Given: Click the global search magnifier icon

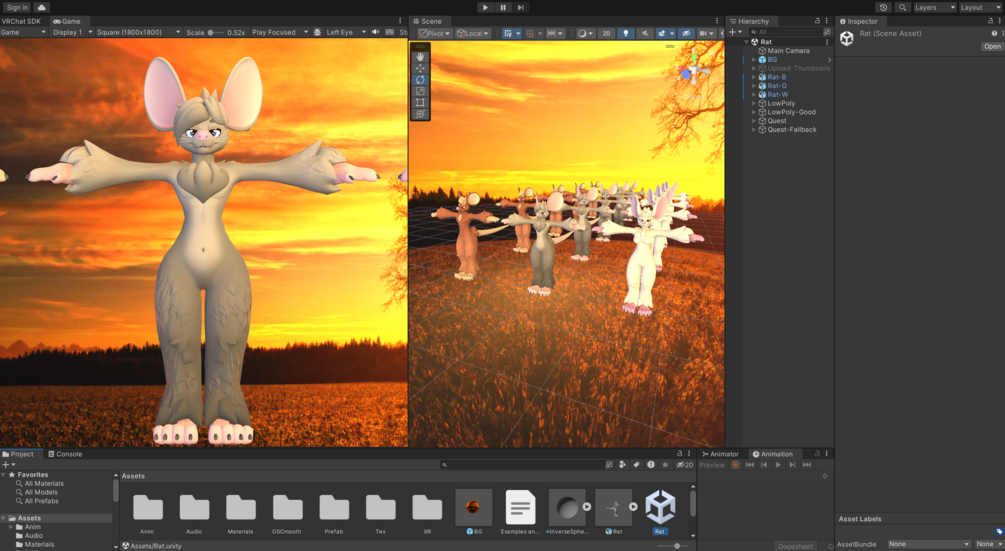Looking at the screenshot, I should click(902, 7).
